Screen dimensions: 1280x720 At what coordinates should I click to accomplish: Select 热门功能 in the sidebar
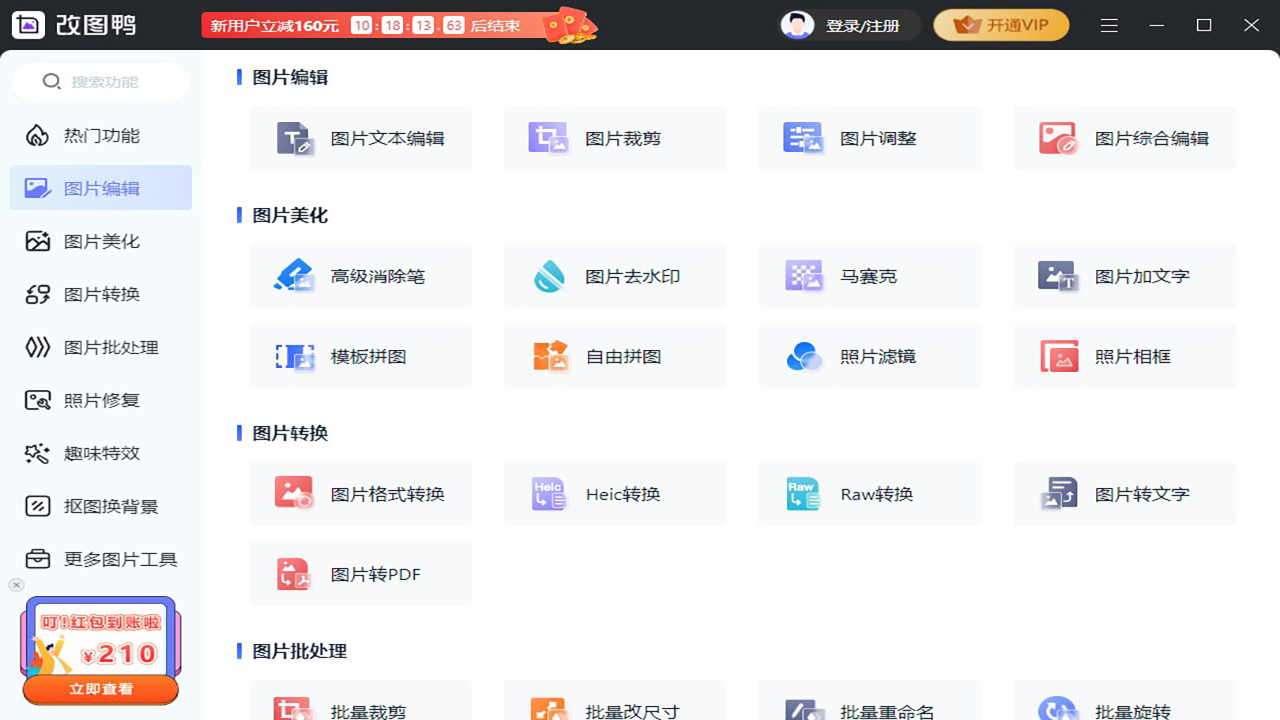pyautogui.click(x=100, y=135)
